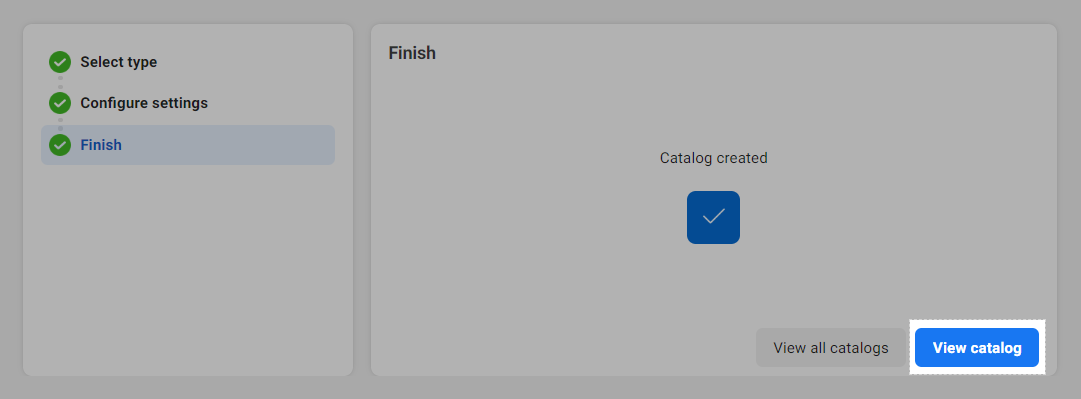Image resolution: width=1081 pixels, height=399 pixels.
Task: Click the green check icon beside Select type
Action: [60, 62]
